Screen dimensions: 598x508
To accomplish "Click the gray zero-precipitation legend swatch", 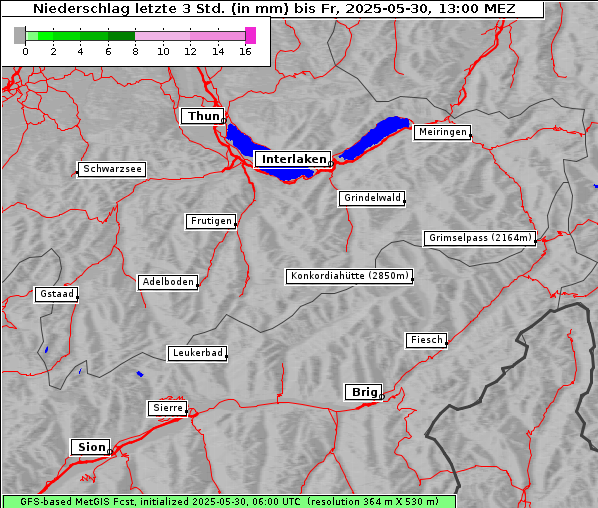I will pos(19,35).
